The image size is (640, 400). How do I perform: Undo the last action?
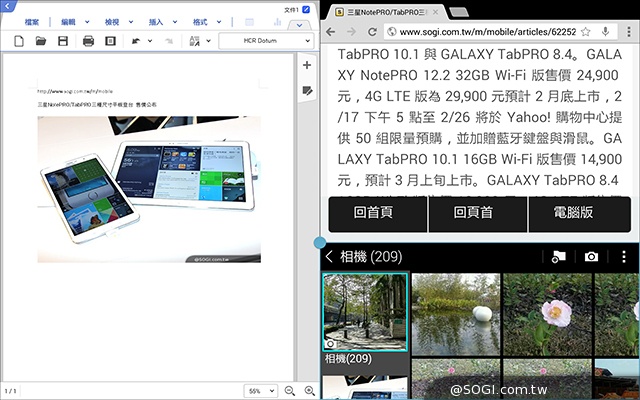(x=136, y=41)
